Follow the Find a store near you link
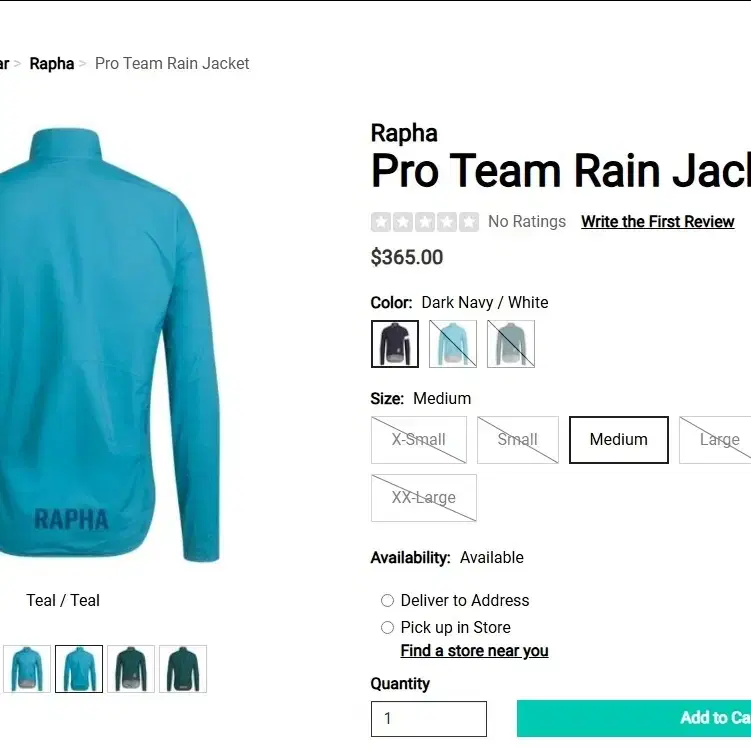The image size is (751, 751). coord(474,651)
